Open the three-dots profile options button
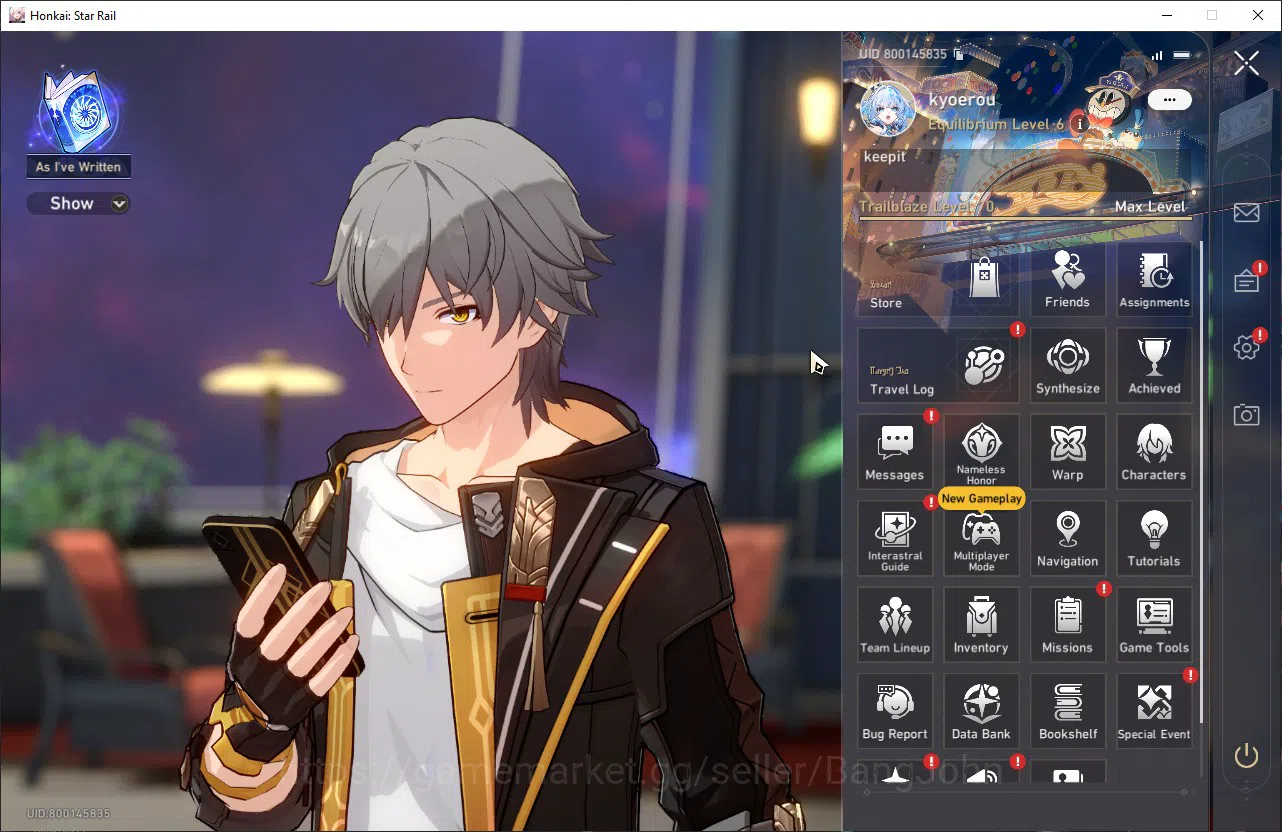 tap(1169, 100)
